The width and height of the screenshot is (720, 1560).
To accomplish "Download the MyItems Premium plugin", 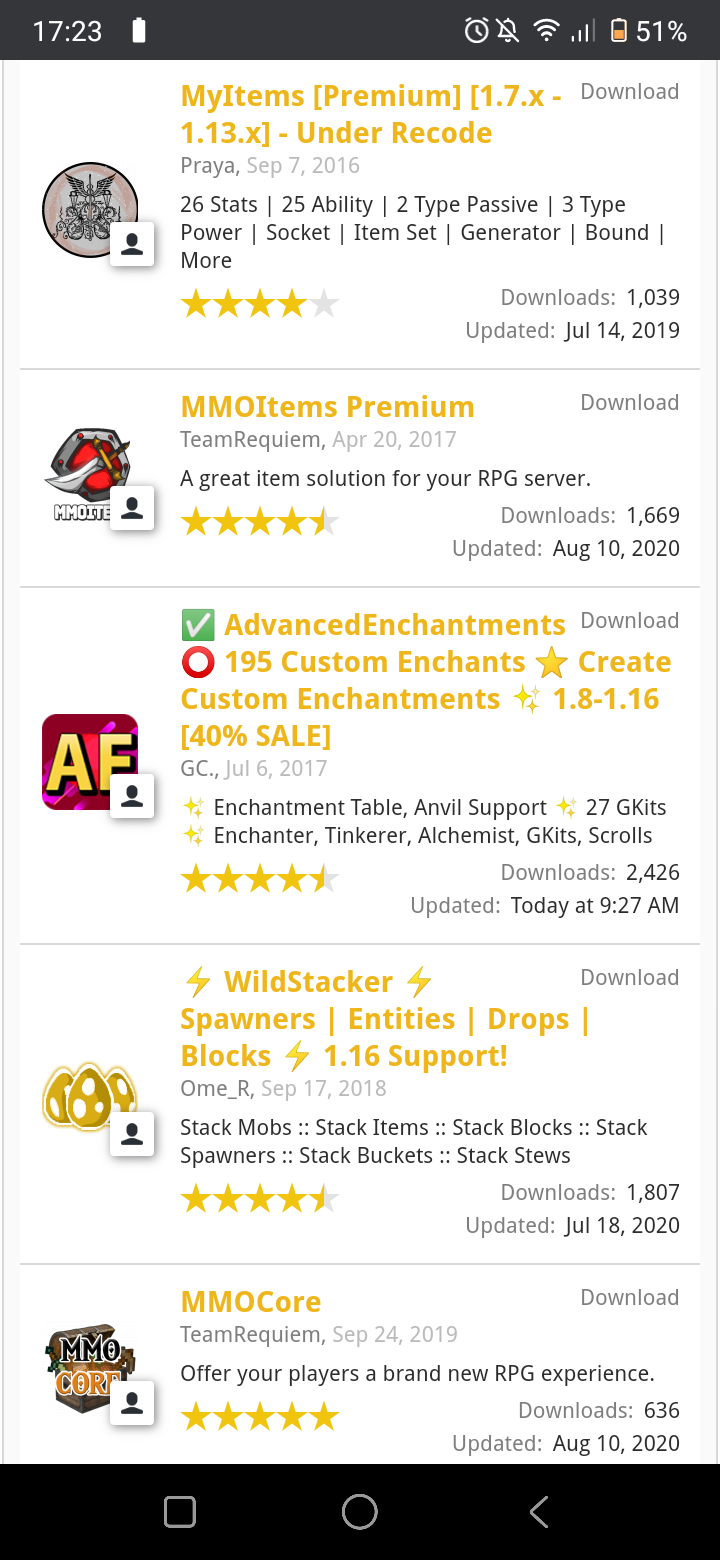I will click(x=629, y=92).
